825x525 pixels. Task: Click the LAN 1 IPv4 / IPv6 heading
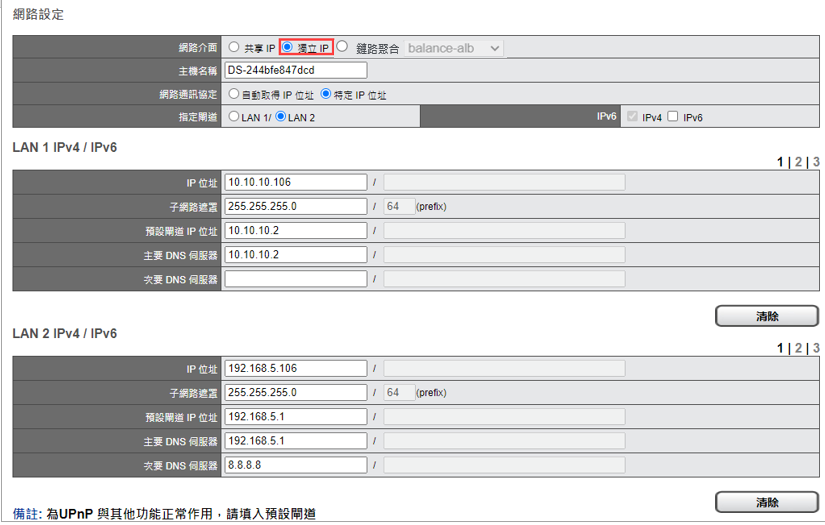(x=65, y=147)
